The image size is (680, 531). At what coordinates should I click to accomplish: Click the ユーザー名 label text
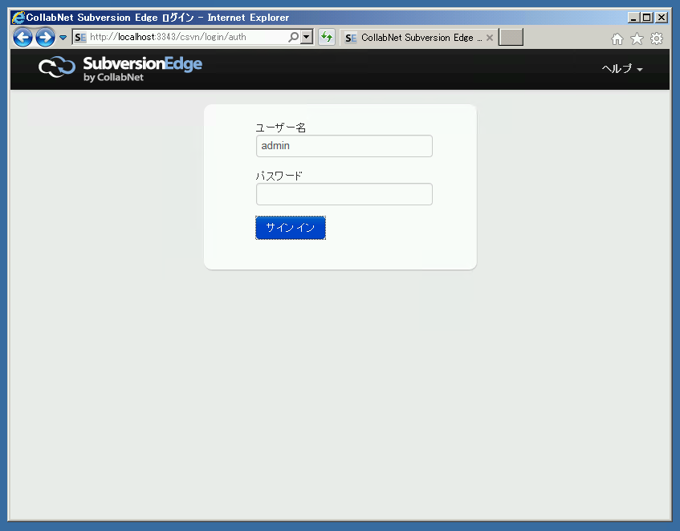click(281, 128)
